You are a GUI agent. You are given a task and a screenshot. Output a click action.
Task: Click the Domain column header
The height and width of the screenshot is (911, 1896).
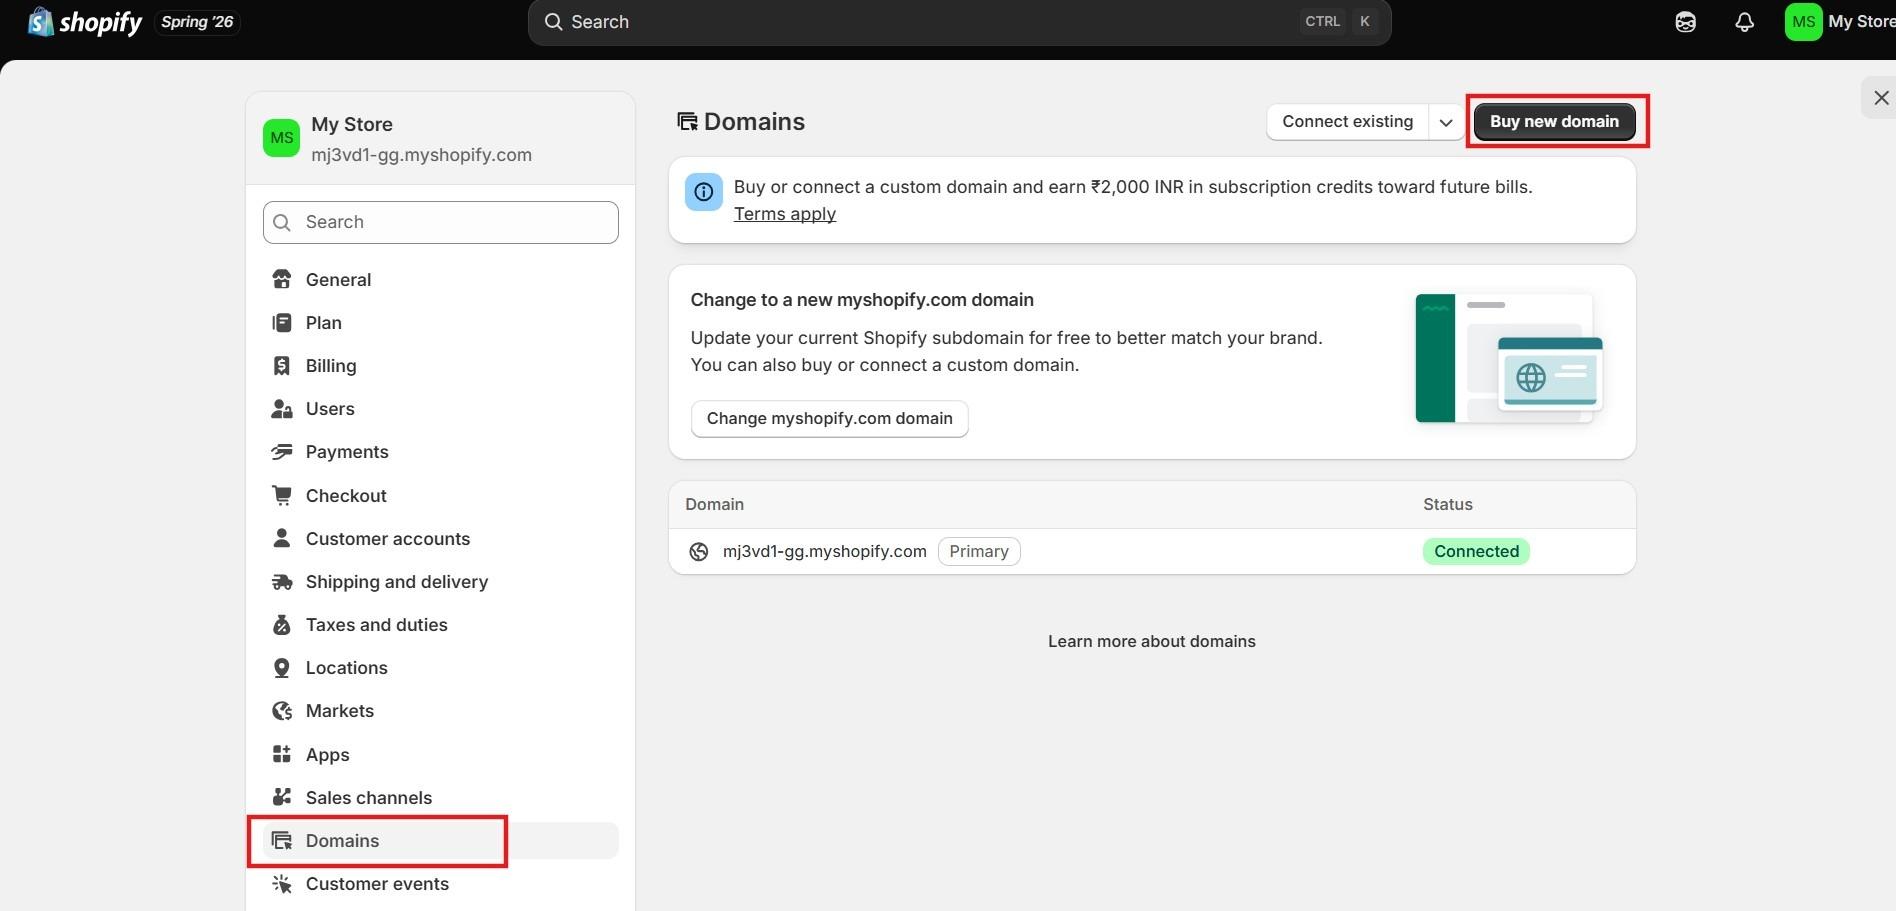(714, 504)
